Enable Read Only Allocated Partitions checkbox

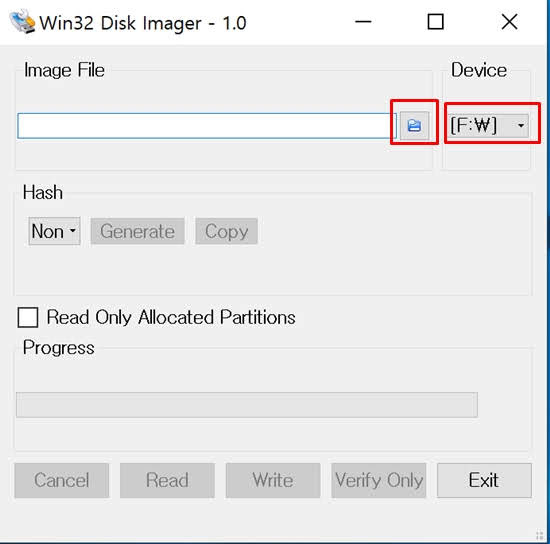[x=28, y=317]
